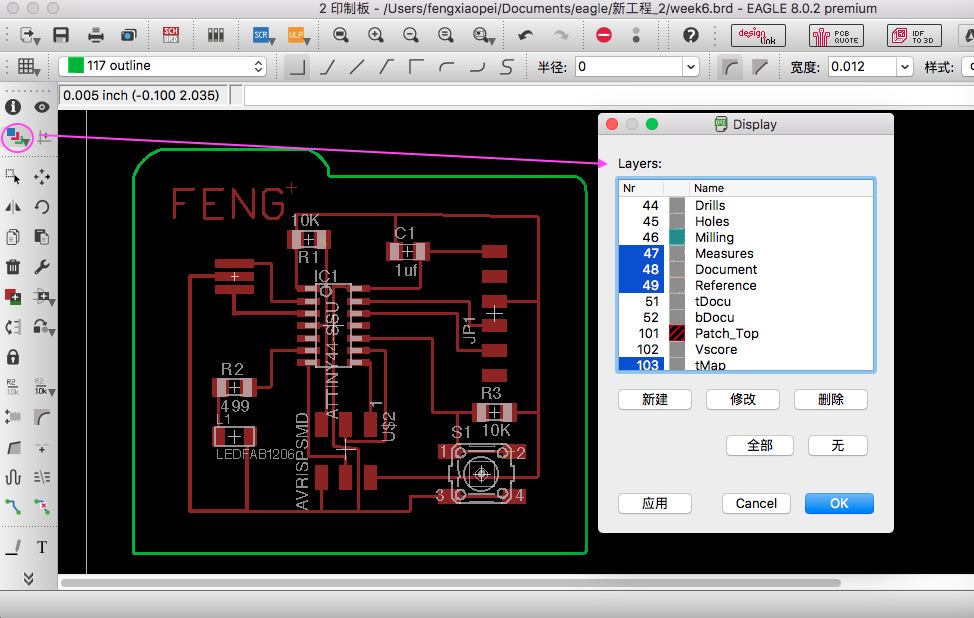Select the Change wrench tool
Viewport: 974px width, 618px height.
pyautogui.click(x=42, y=267)
